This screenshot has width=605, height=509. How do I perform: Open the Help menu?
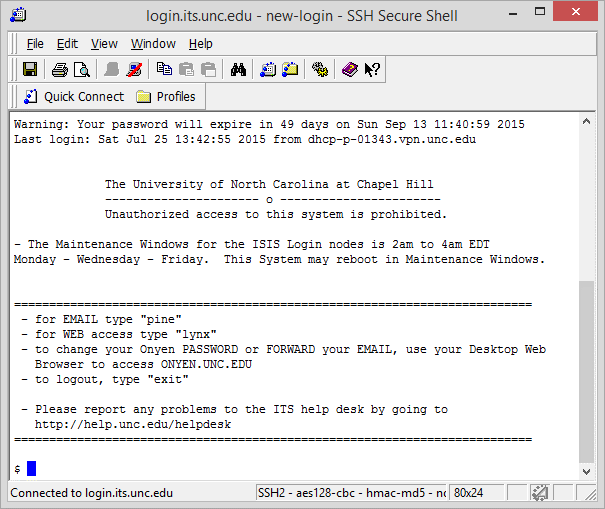click(201, 44)
